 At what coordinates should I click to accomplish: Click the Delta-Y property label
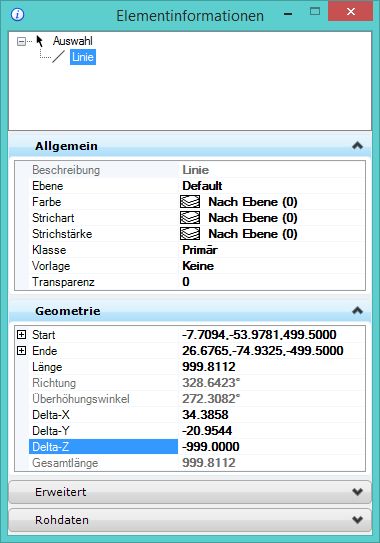click(51, 431)
